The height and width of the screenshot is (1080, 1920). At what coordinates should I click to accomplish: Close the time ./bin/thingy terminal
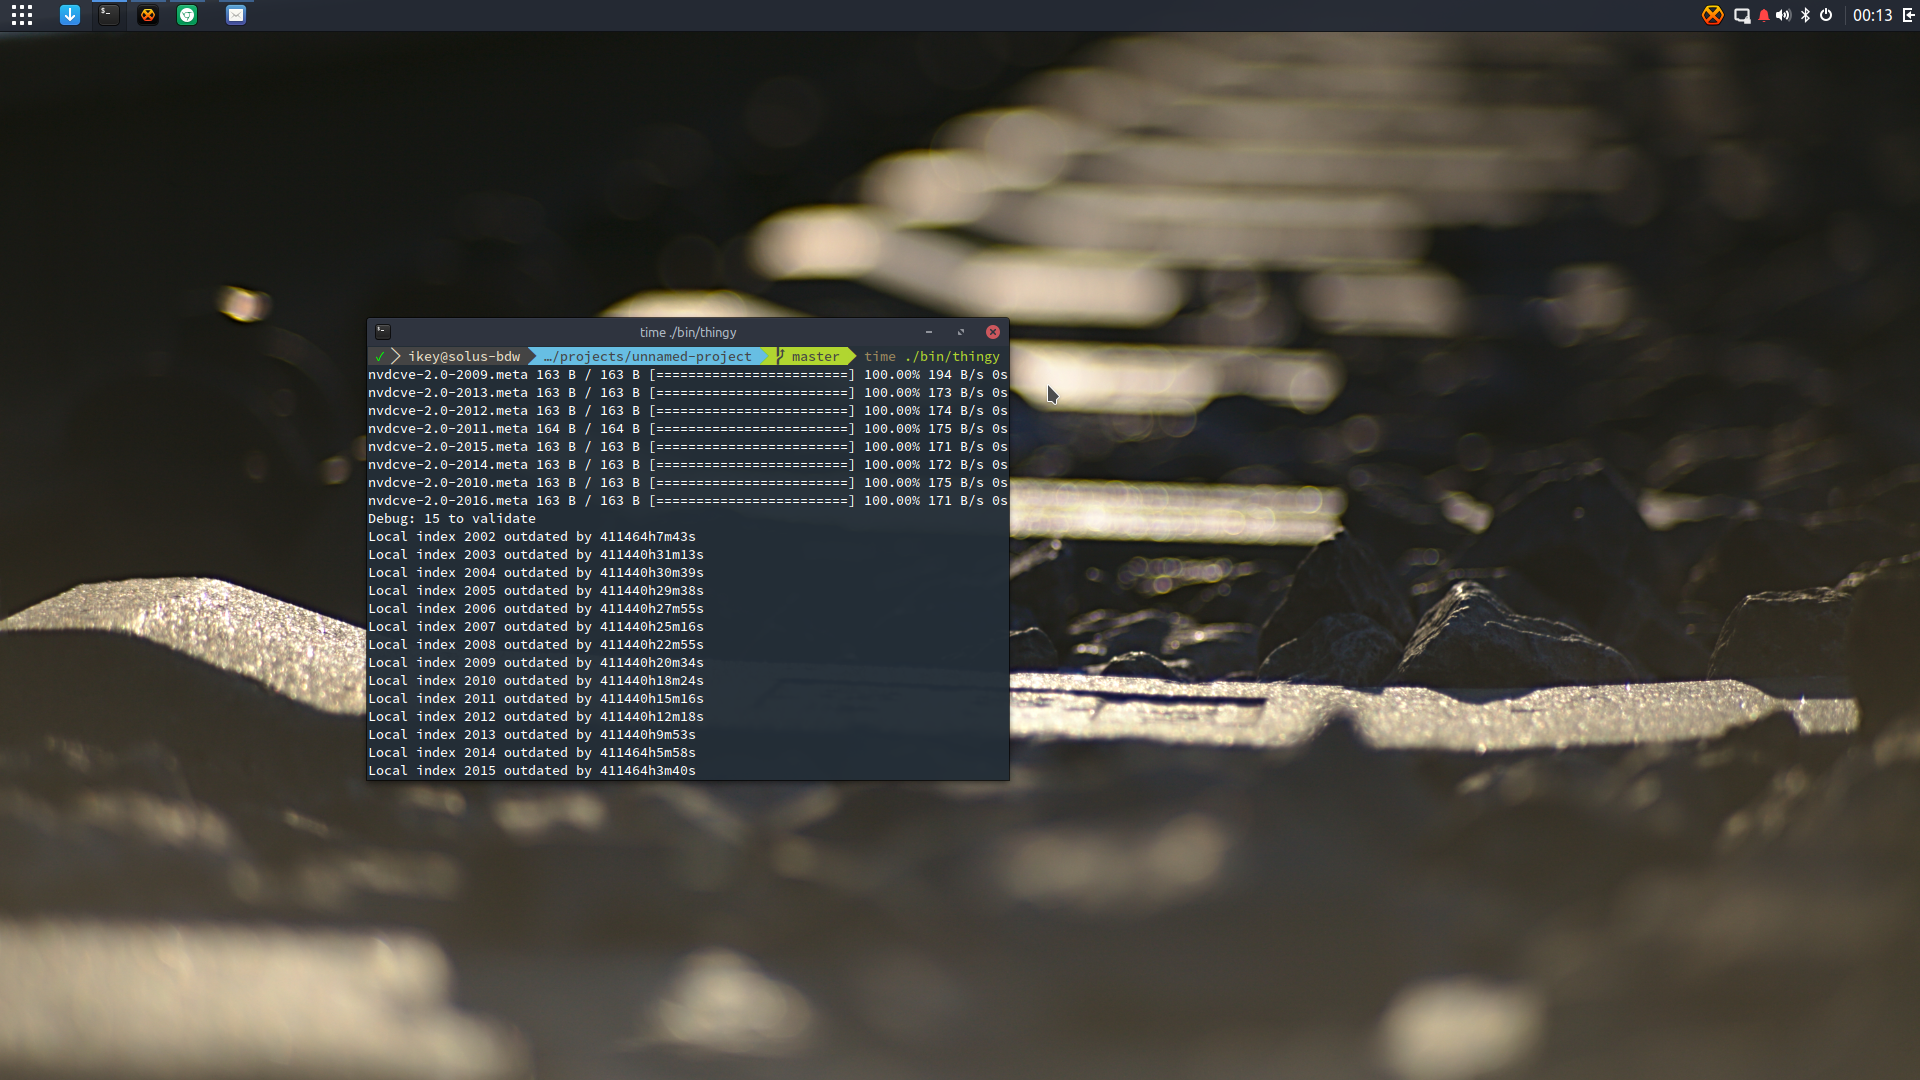click(993, 332)
